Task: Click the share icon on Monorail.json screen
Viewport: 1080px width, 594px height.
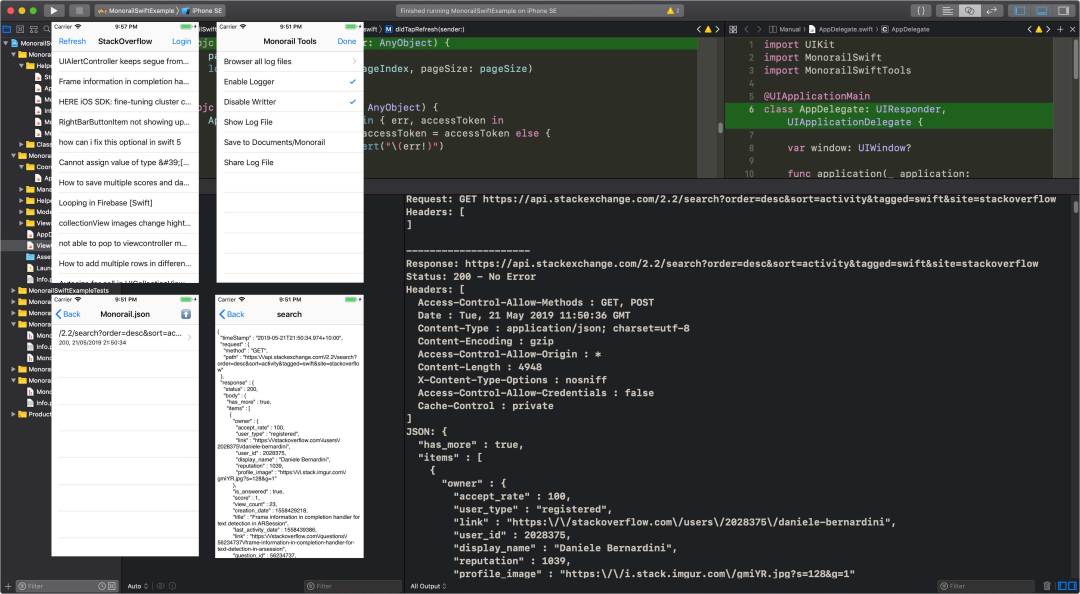Action: tap(185, 314)
